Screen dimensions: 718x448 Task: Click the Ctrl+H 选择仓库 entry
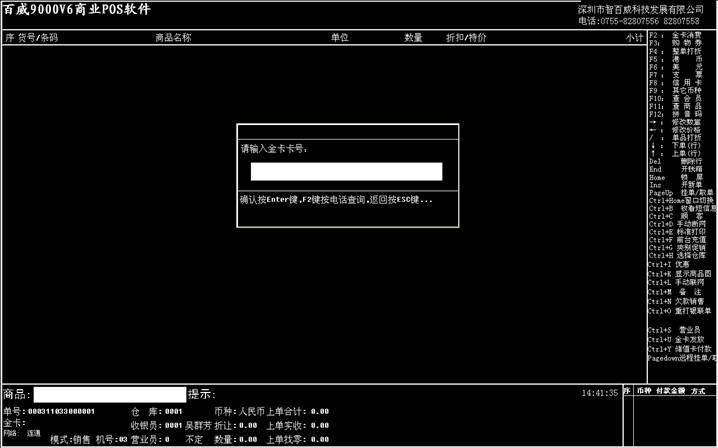(x=677, y=256)
